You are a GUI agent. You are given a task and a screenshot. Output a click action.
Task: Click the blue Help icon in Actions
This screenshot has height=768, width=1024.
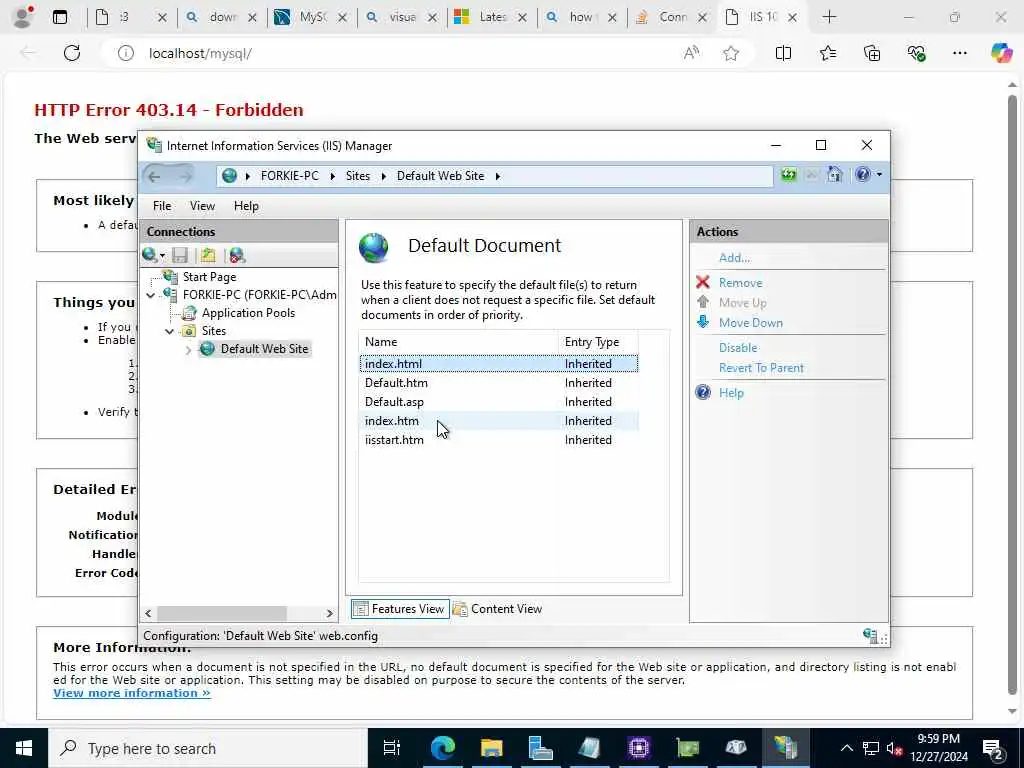click(x=703, y=392)
